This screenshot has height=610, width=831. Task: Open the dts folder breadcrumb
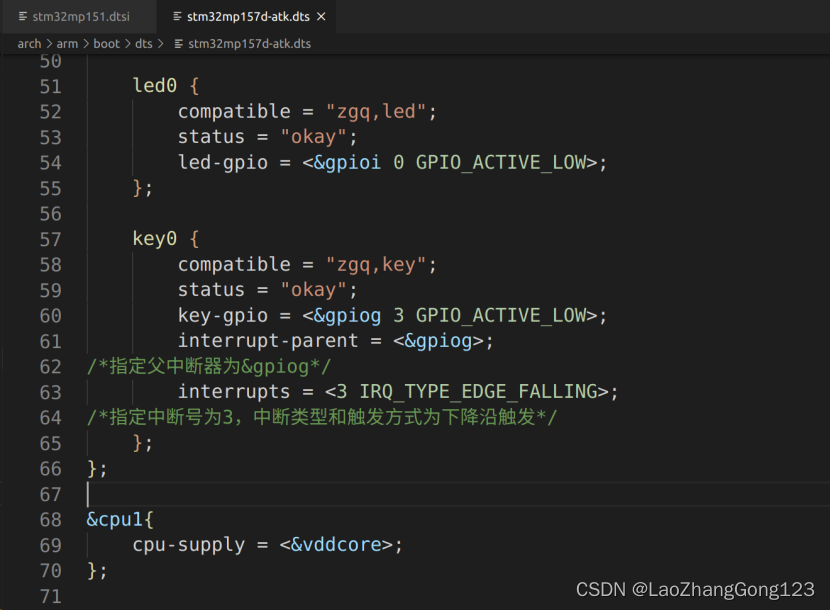tap(144, 43)
